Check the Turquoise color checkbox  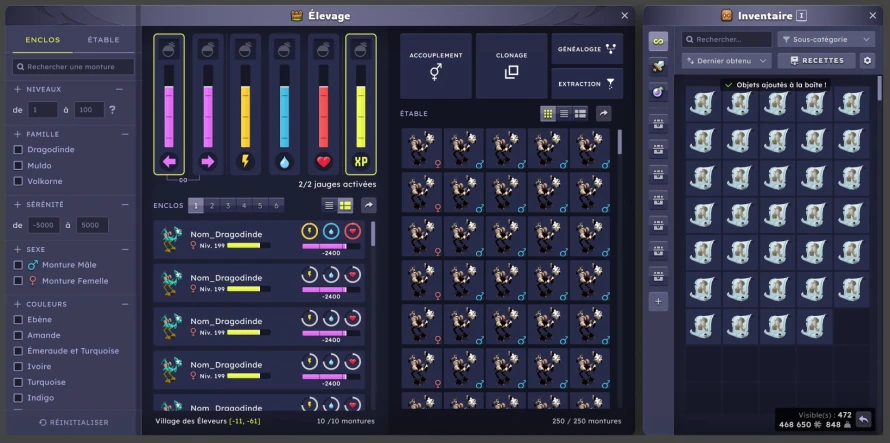pyautogui.click(x=18, y=382)
